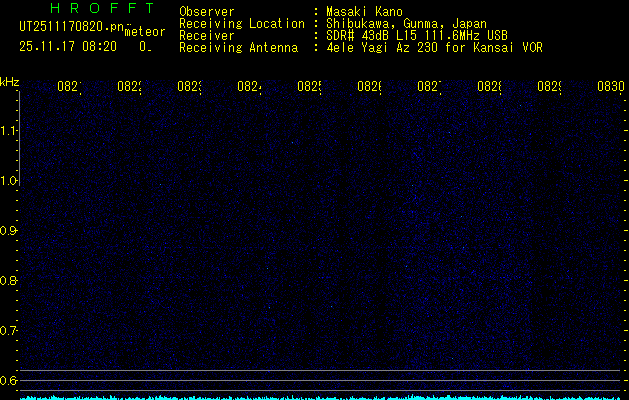Click the 0825 time marker
Image resolution: width=629 pixels, height=400 pixels.
point(309,86)
